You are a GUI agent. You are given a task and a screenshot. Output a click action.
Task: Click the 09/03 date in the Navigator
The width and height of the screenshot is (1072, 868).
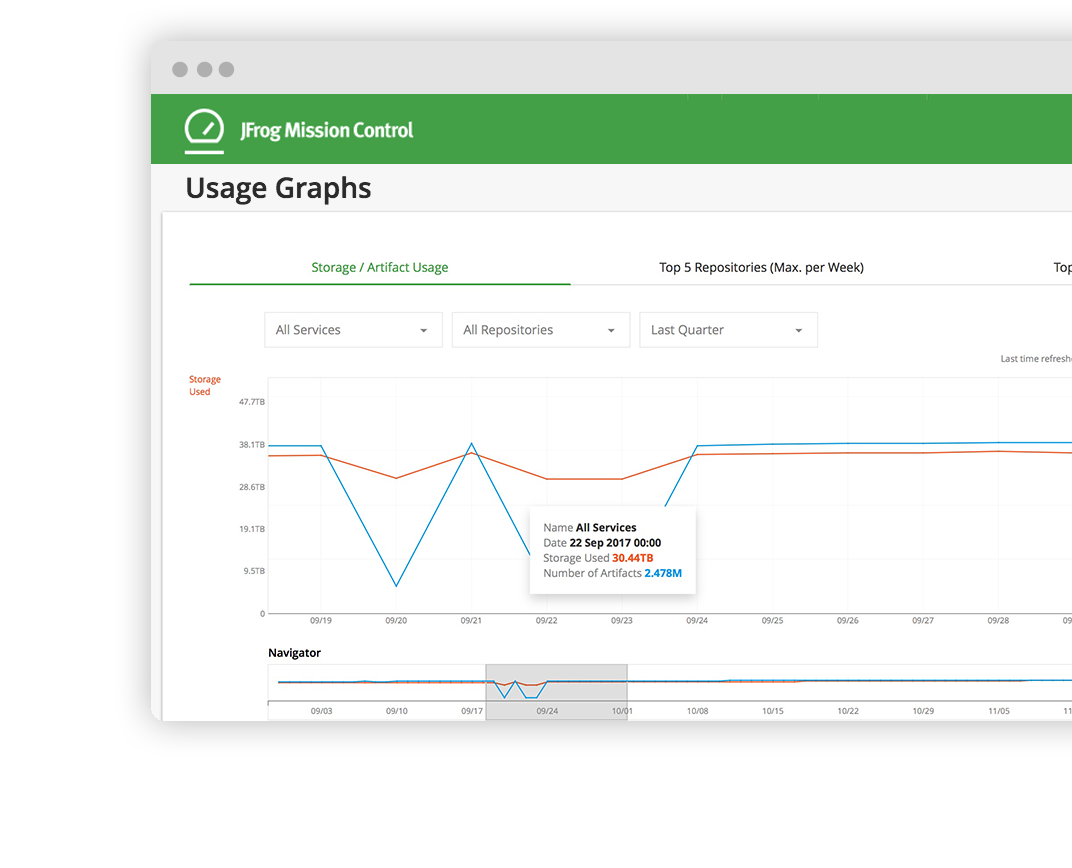[x=321, y=711]
